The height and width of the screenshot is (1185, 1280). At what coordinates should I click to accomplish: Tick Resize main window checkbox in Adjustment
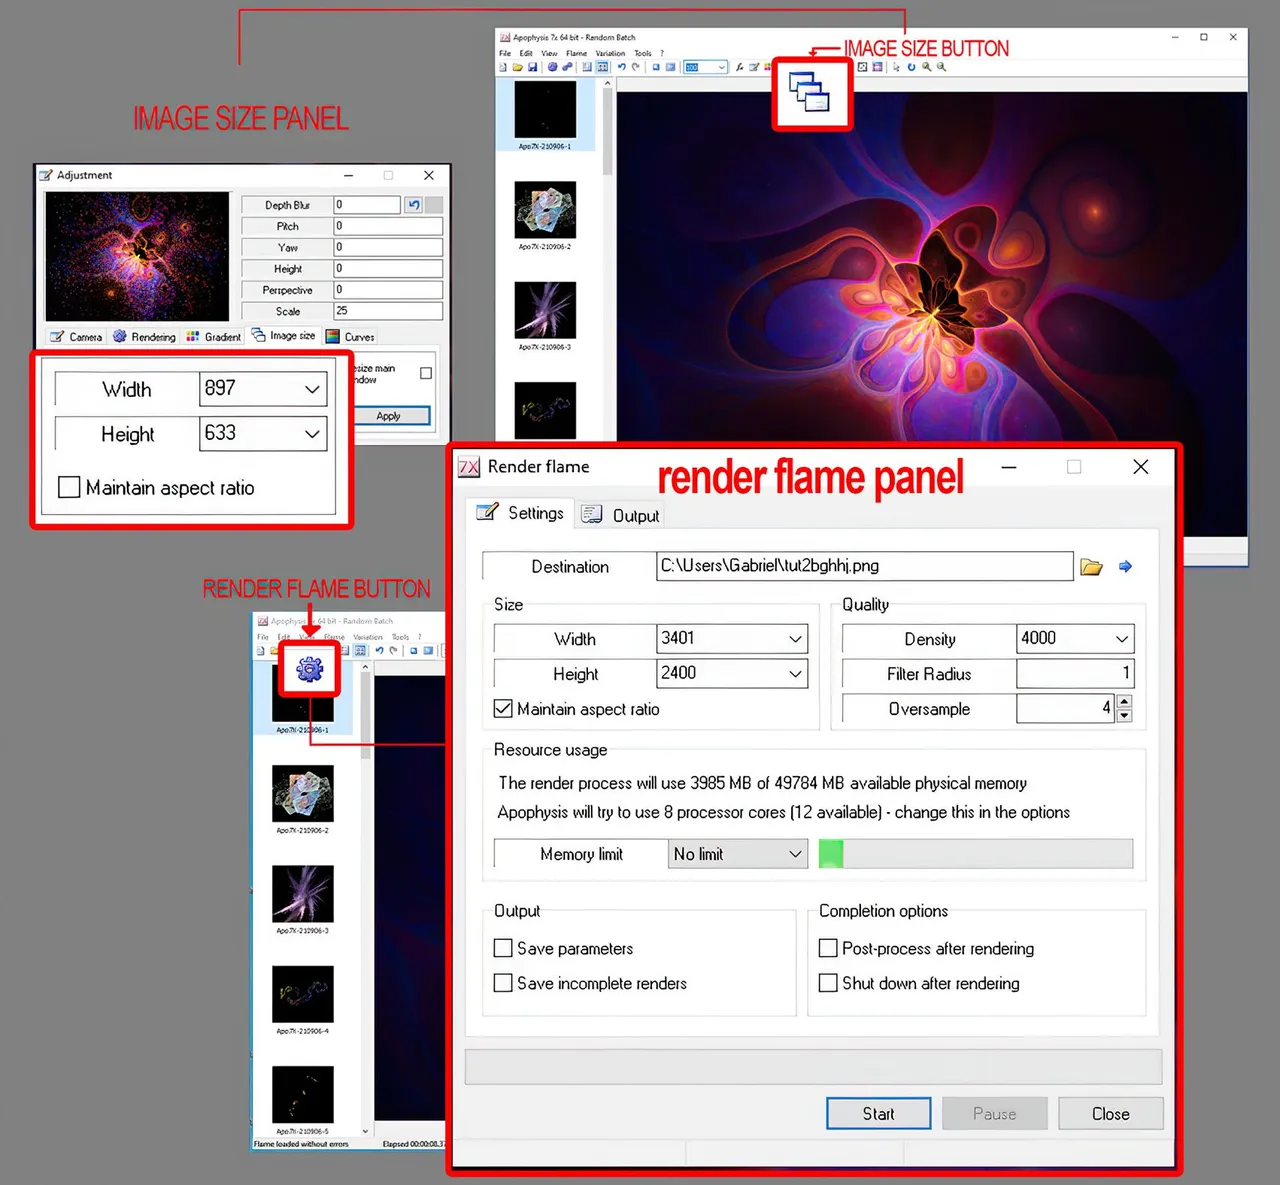(426, 373)
